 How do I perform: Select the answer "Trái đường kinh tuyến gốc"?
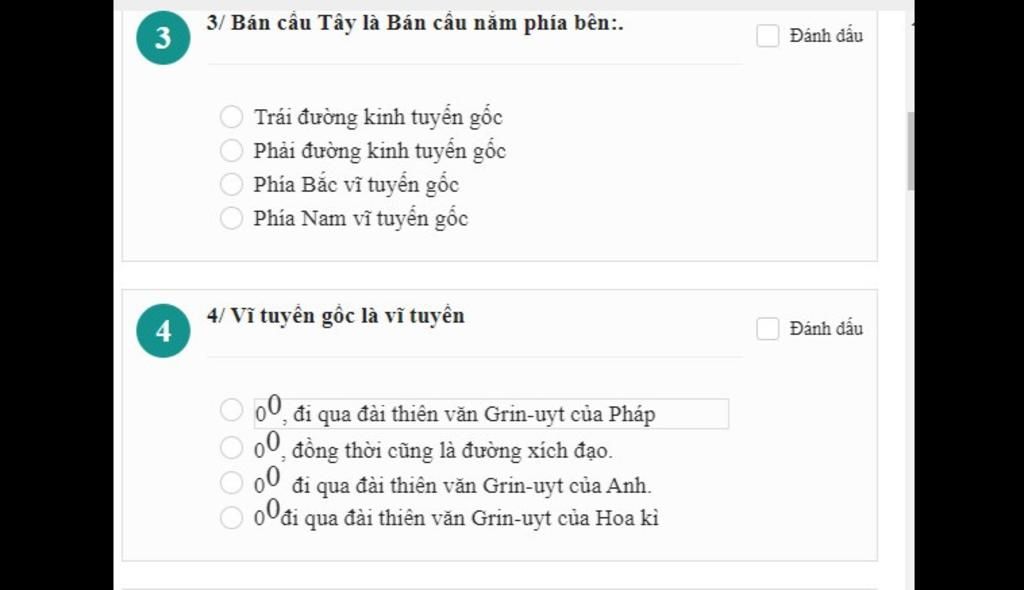[231, 117]
